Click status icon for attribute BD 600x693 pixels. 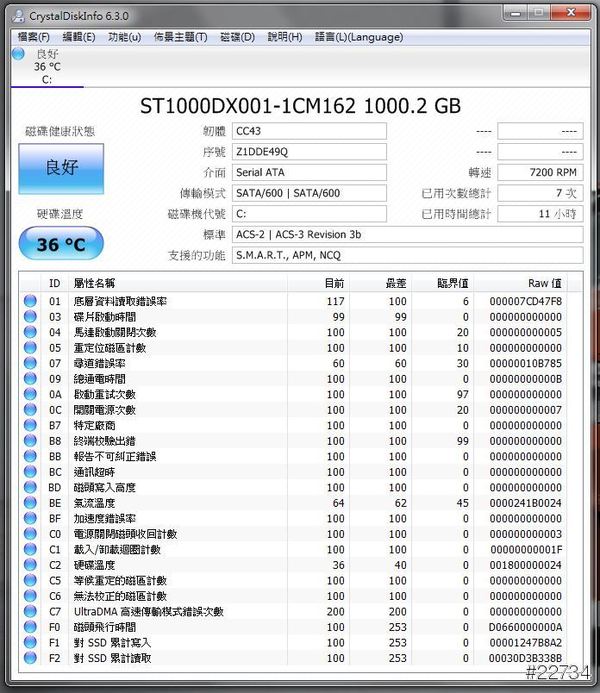[x=30, y=487]
